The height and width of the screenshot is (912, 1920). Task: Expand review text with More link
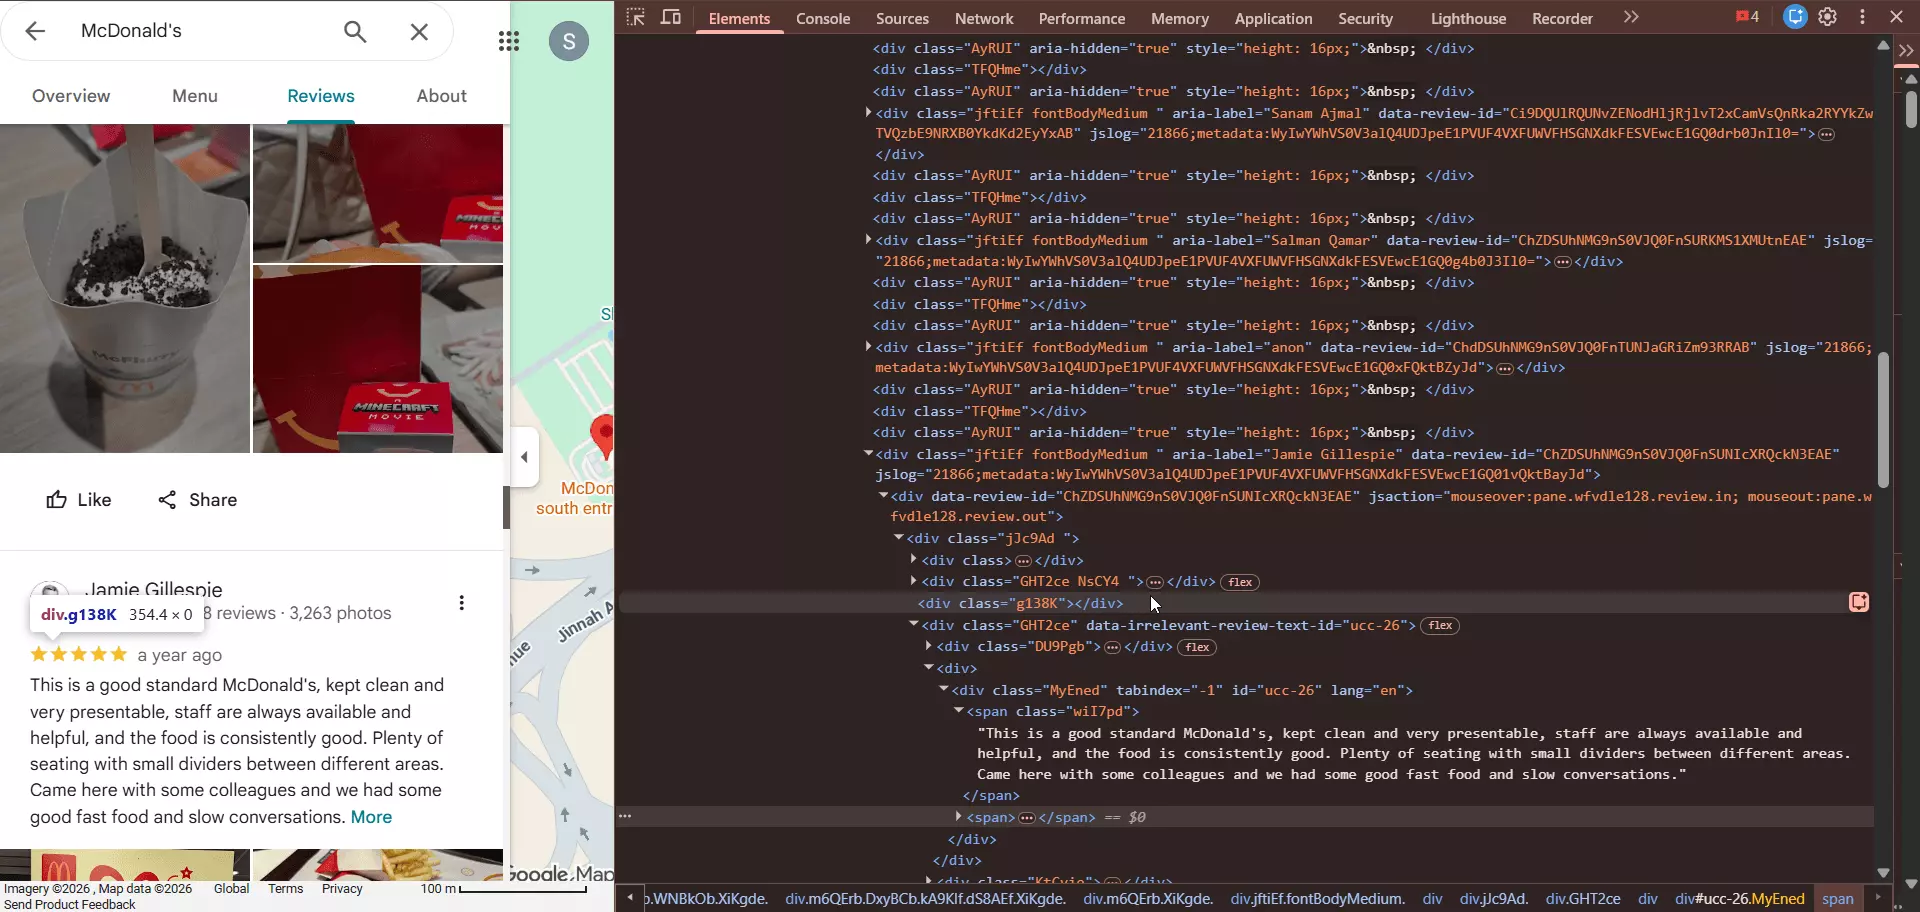371,817
